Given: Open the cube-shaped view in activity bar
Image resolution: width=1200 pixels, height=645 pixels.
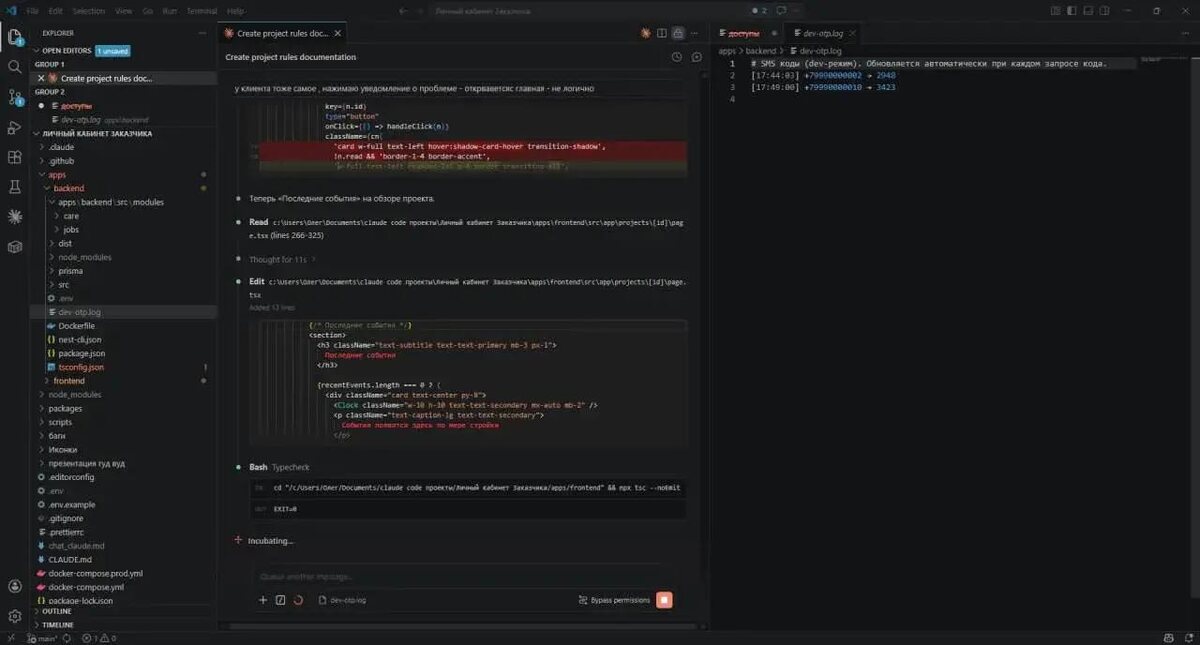Looking at the screenshot, I should (x=15, y=246).
